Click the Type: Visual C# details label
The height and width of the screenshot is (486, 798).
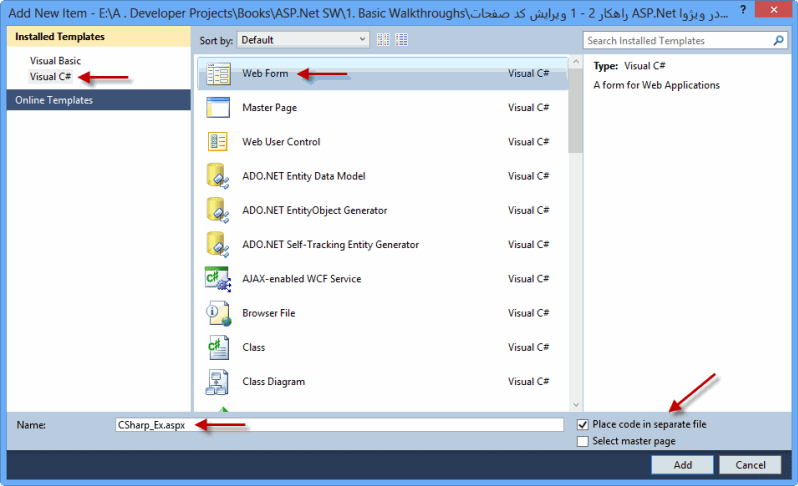click(629, 66)
